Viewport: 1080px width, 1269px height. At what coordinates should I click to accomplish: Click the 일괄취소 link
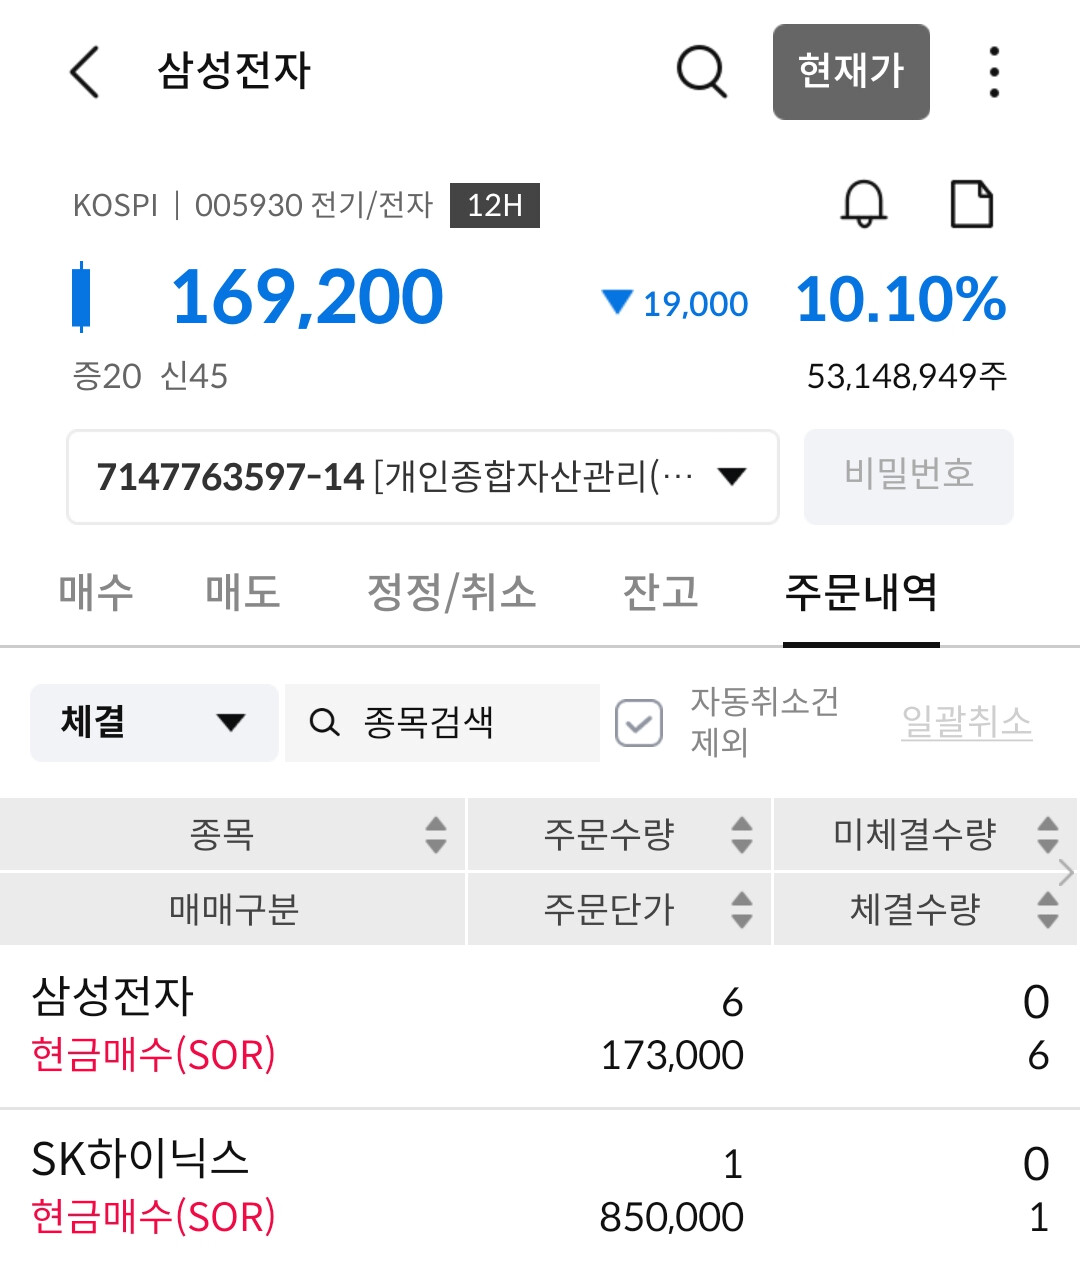967,722
